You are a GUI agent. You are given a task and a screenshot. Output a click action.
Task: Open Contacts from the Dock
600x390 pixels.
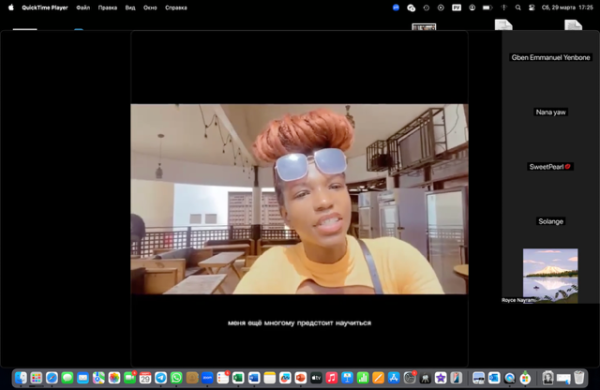192,378
